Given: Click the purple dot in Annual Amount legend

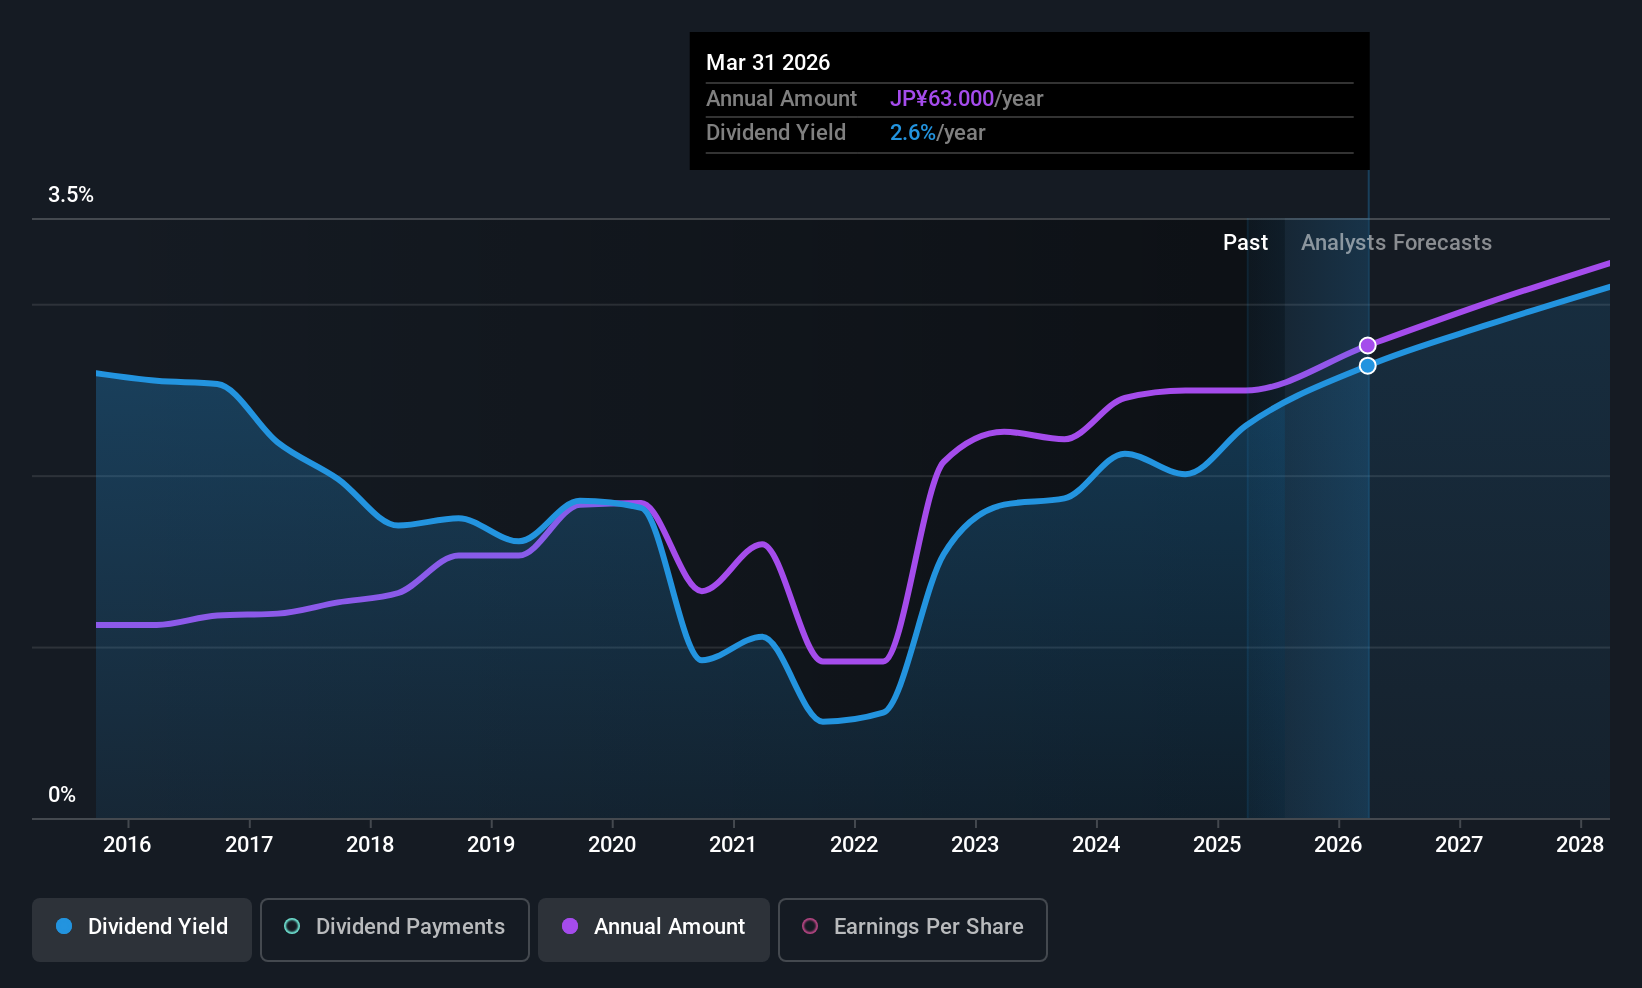Looking at the screenshot, I should pyautogui.click(x=570, y=926).
